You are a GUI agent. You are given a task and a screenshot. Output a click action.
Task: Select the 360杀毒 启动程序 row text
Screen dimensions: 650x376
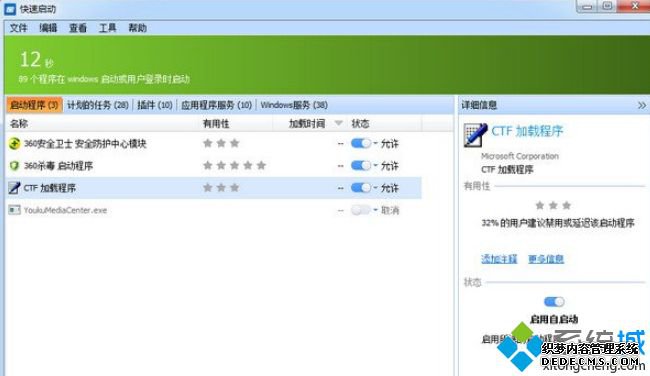(x=58, y=166)
